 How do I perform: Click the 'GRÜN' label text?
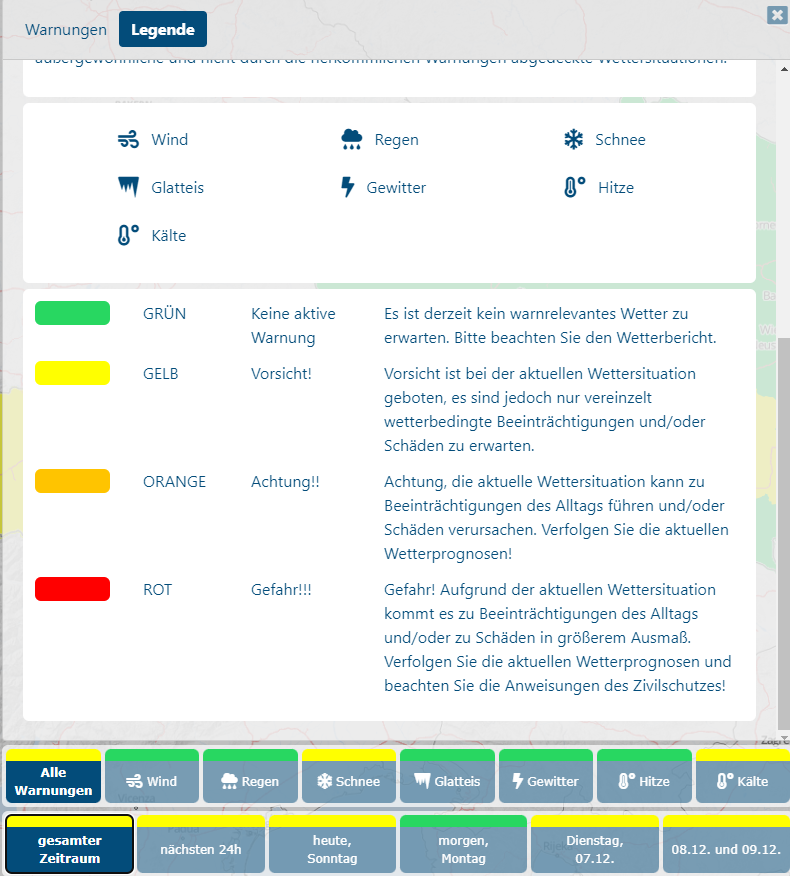(164, 313)
